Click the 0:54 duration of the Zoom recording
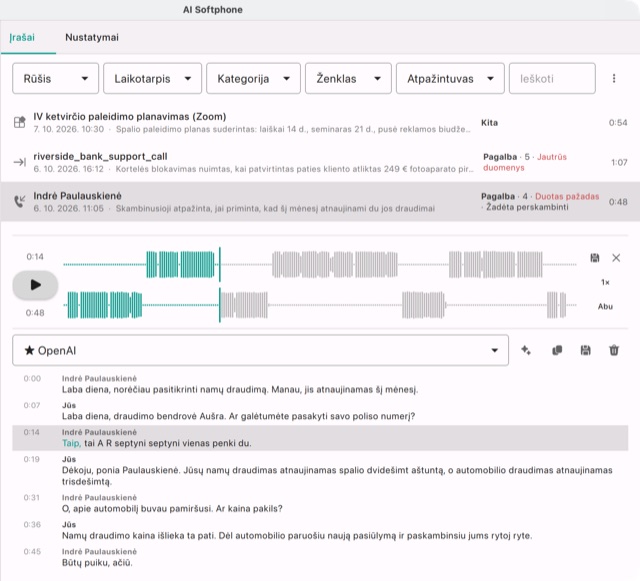Screen dimensions: 640x581 [x=618, y=122]
